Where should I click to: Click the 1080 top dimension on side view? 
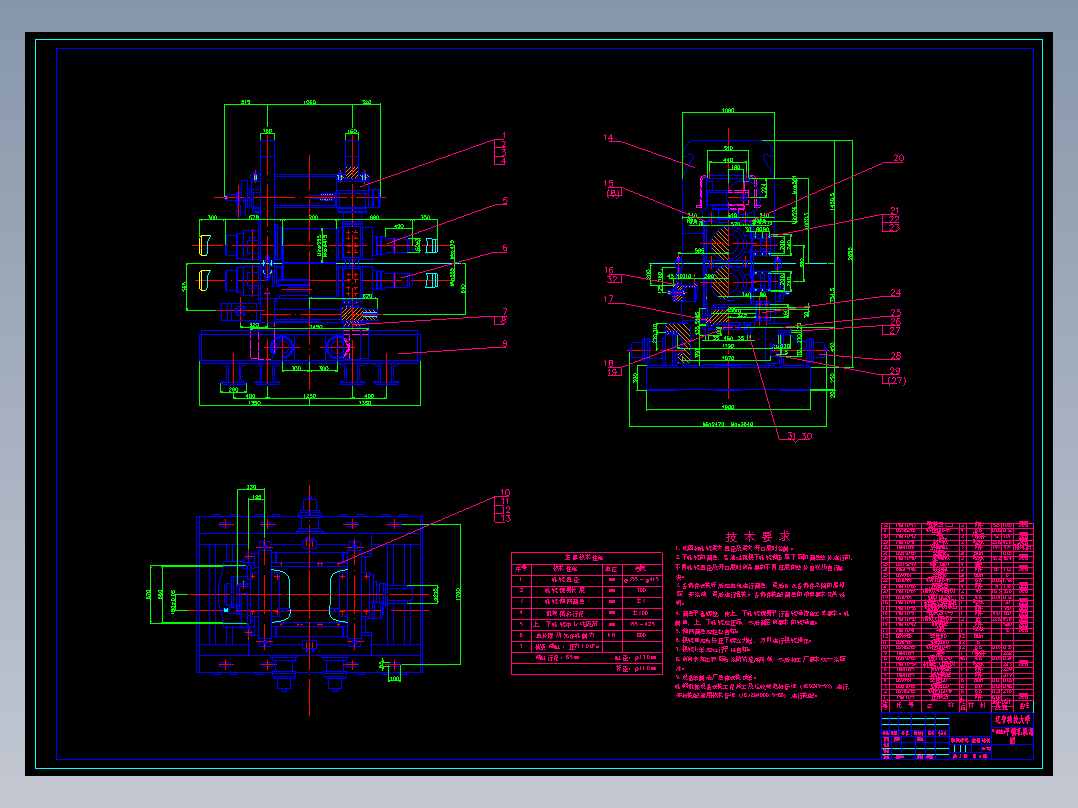click(727, 110)
